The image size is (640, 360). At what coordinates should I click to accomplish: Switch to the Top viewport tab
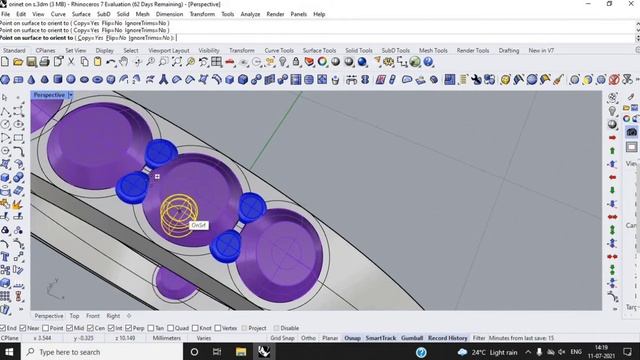coord(74,316)
